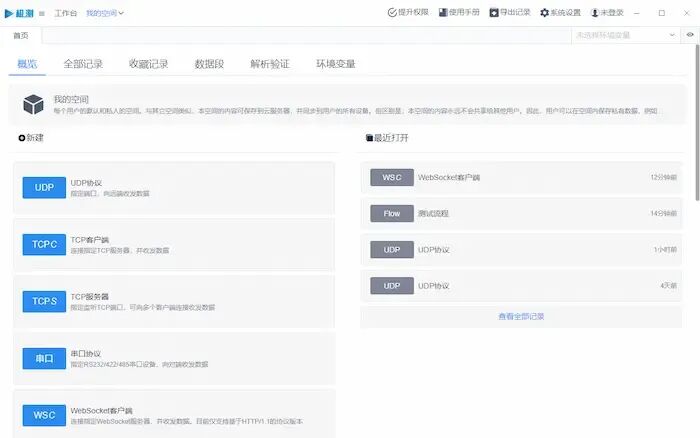Click 提升权限 toolbar item
The height and width of the screenshot is (438, 700).
click(408, 13)
